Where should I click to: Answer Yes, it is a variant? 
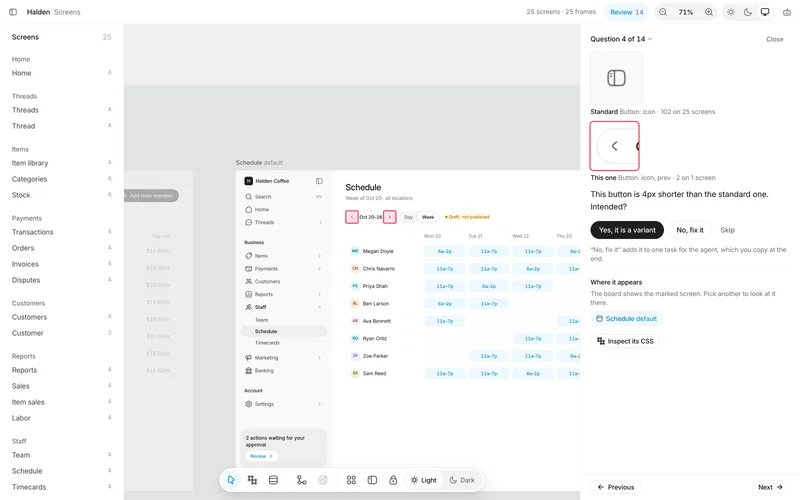pos(627,230)
